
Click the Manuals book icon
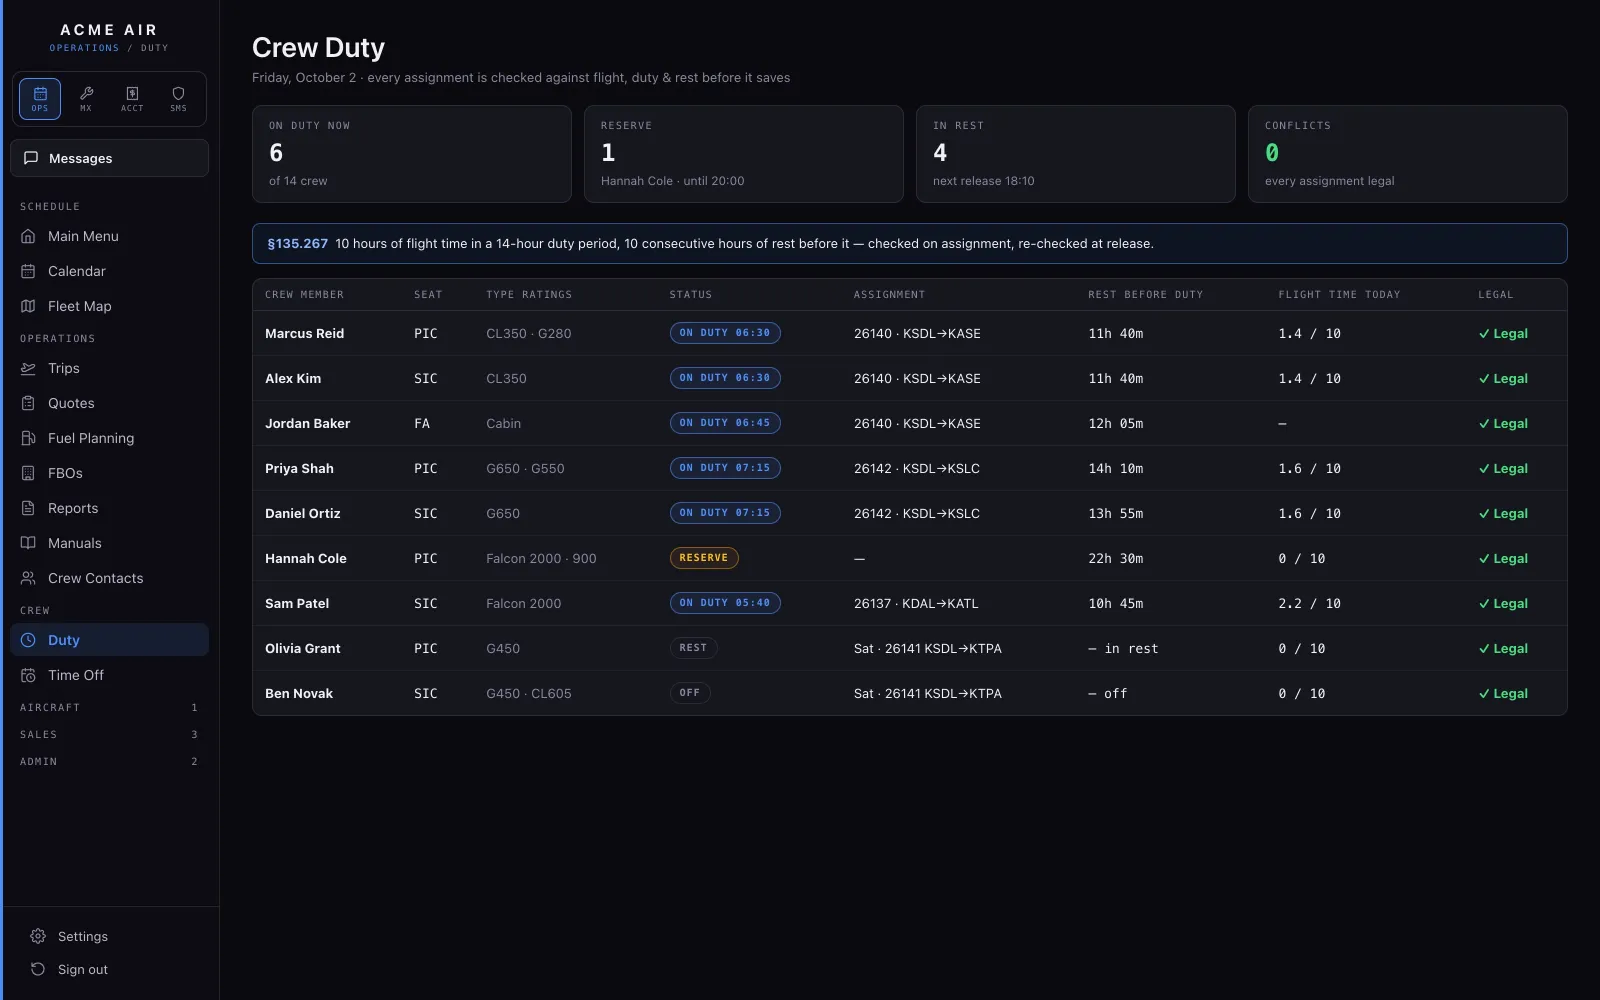pos(28,543)
